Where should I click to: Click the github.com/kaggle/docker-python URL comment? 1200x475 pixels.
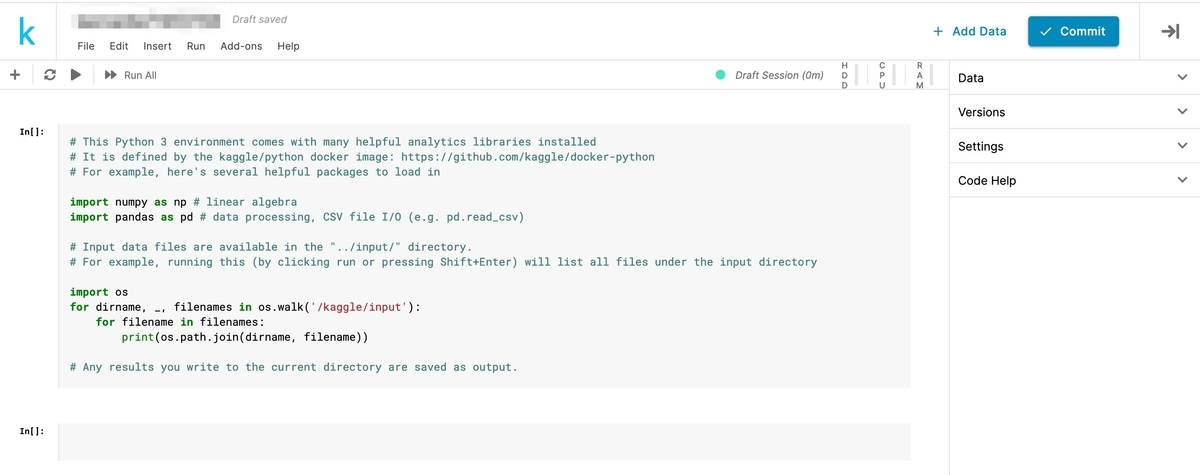point(363,157)
